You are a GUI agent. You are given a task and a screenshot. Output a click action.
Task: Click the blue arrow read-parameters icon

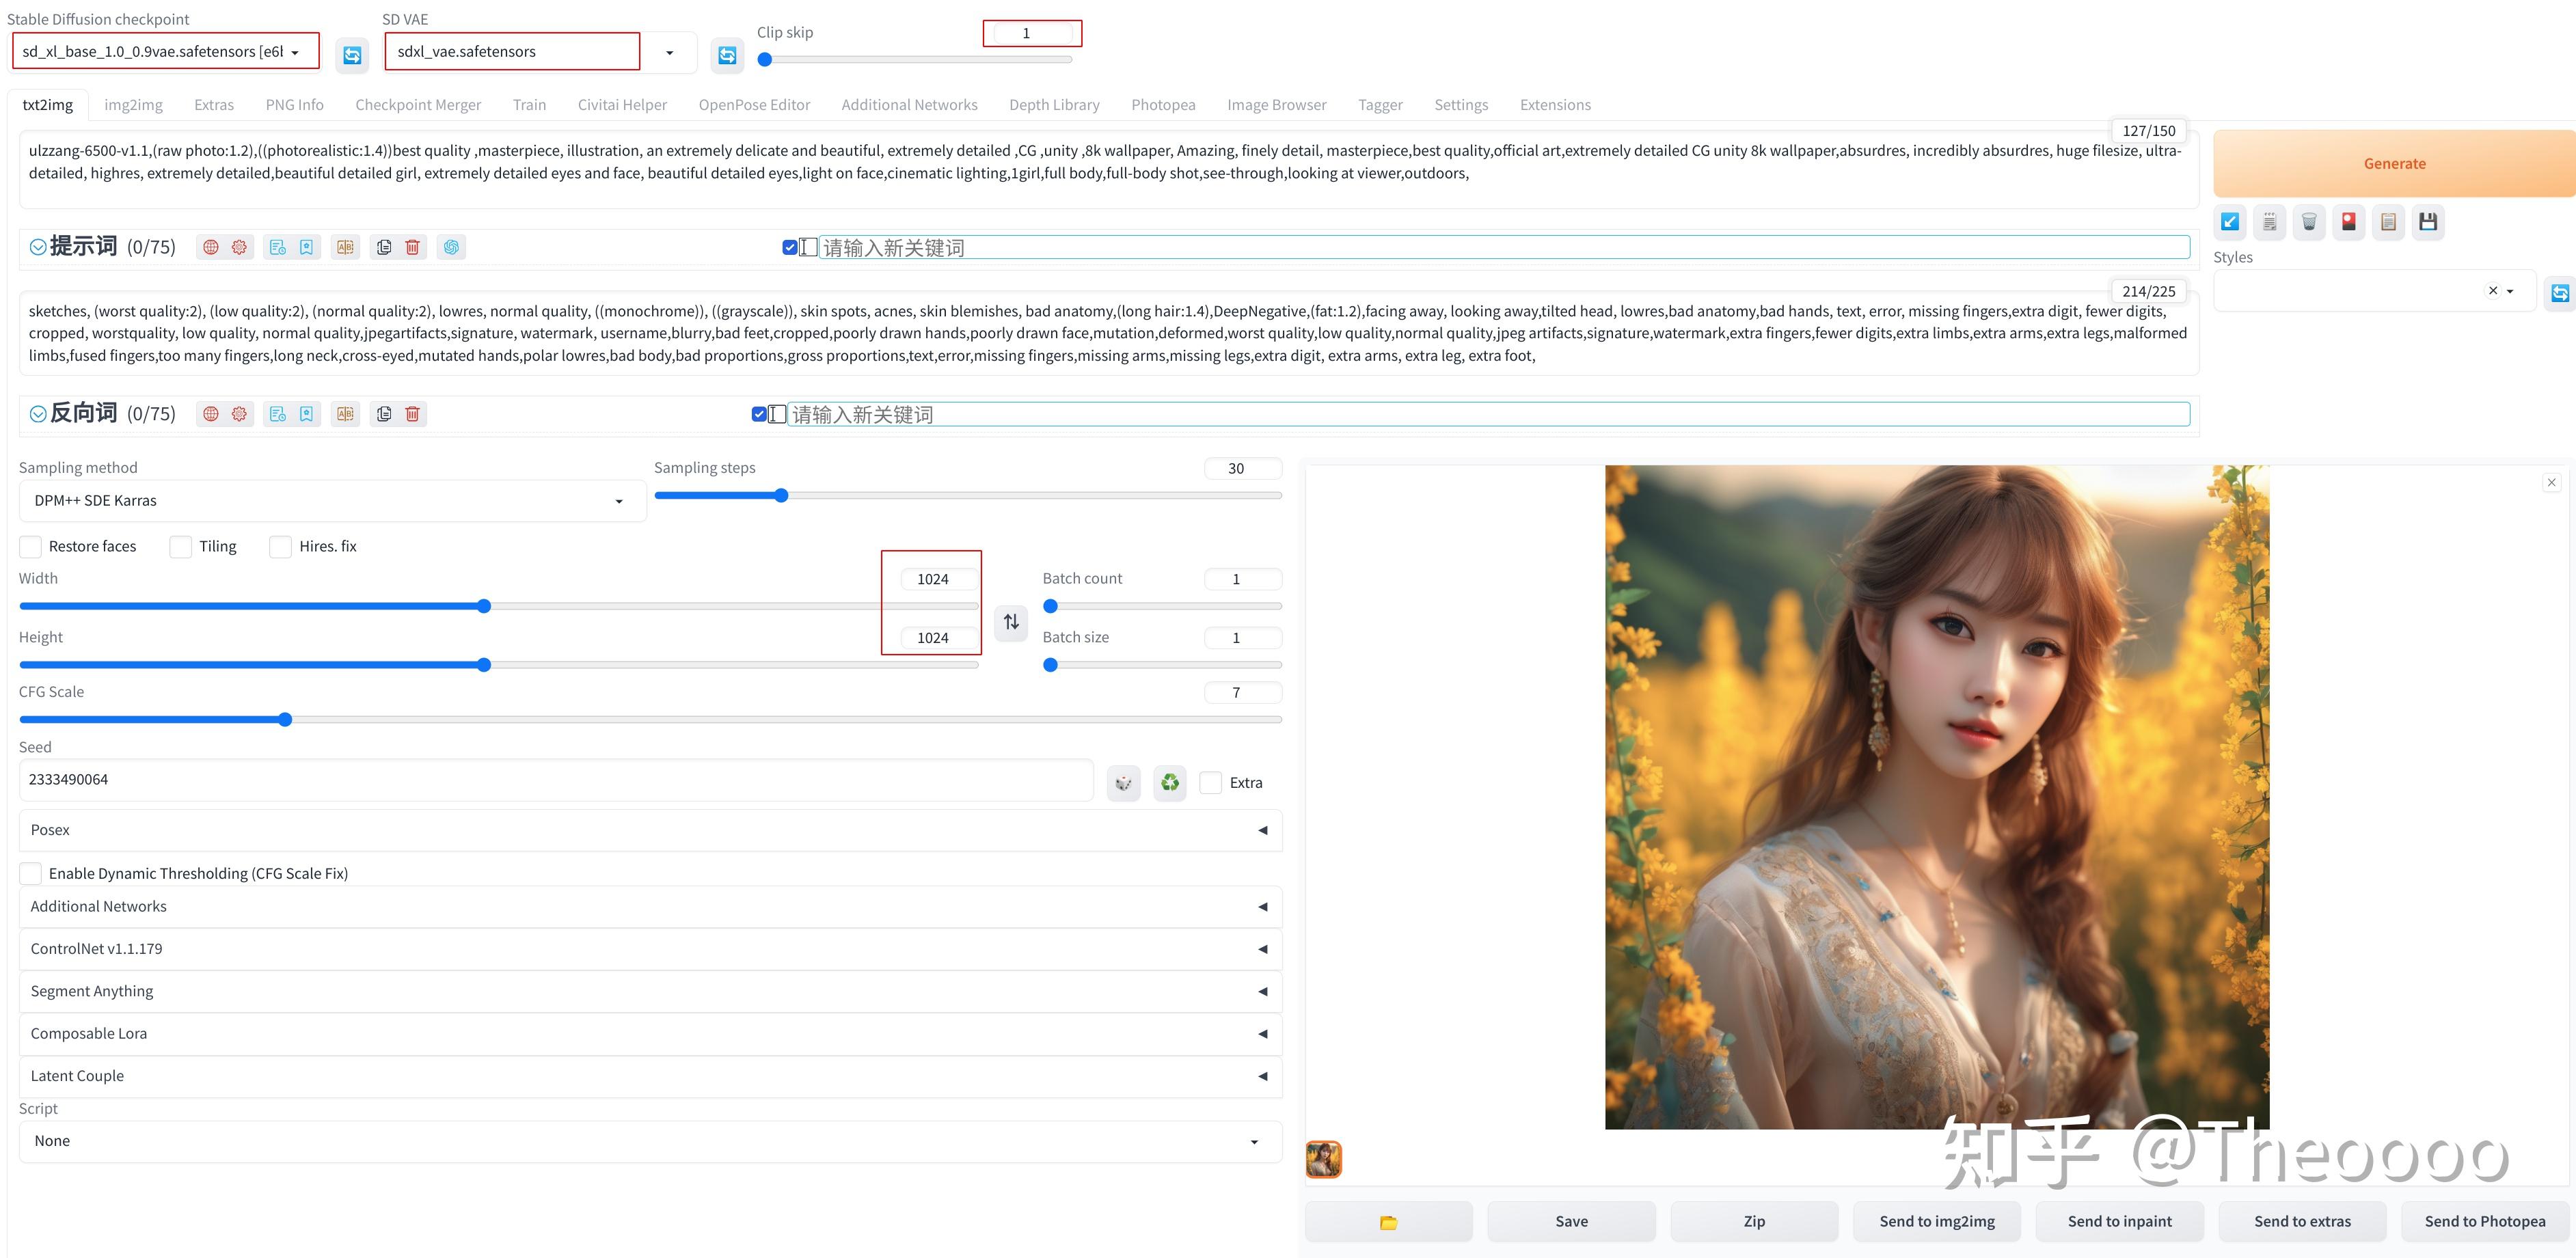[2230, 222]
